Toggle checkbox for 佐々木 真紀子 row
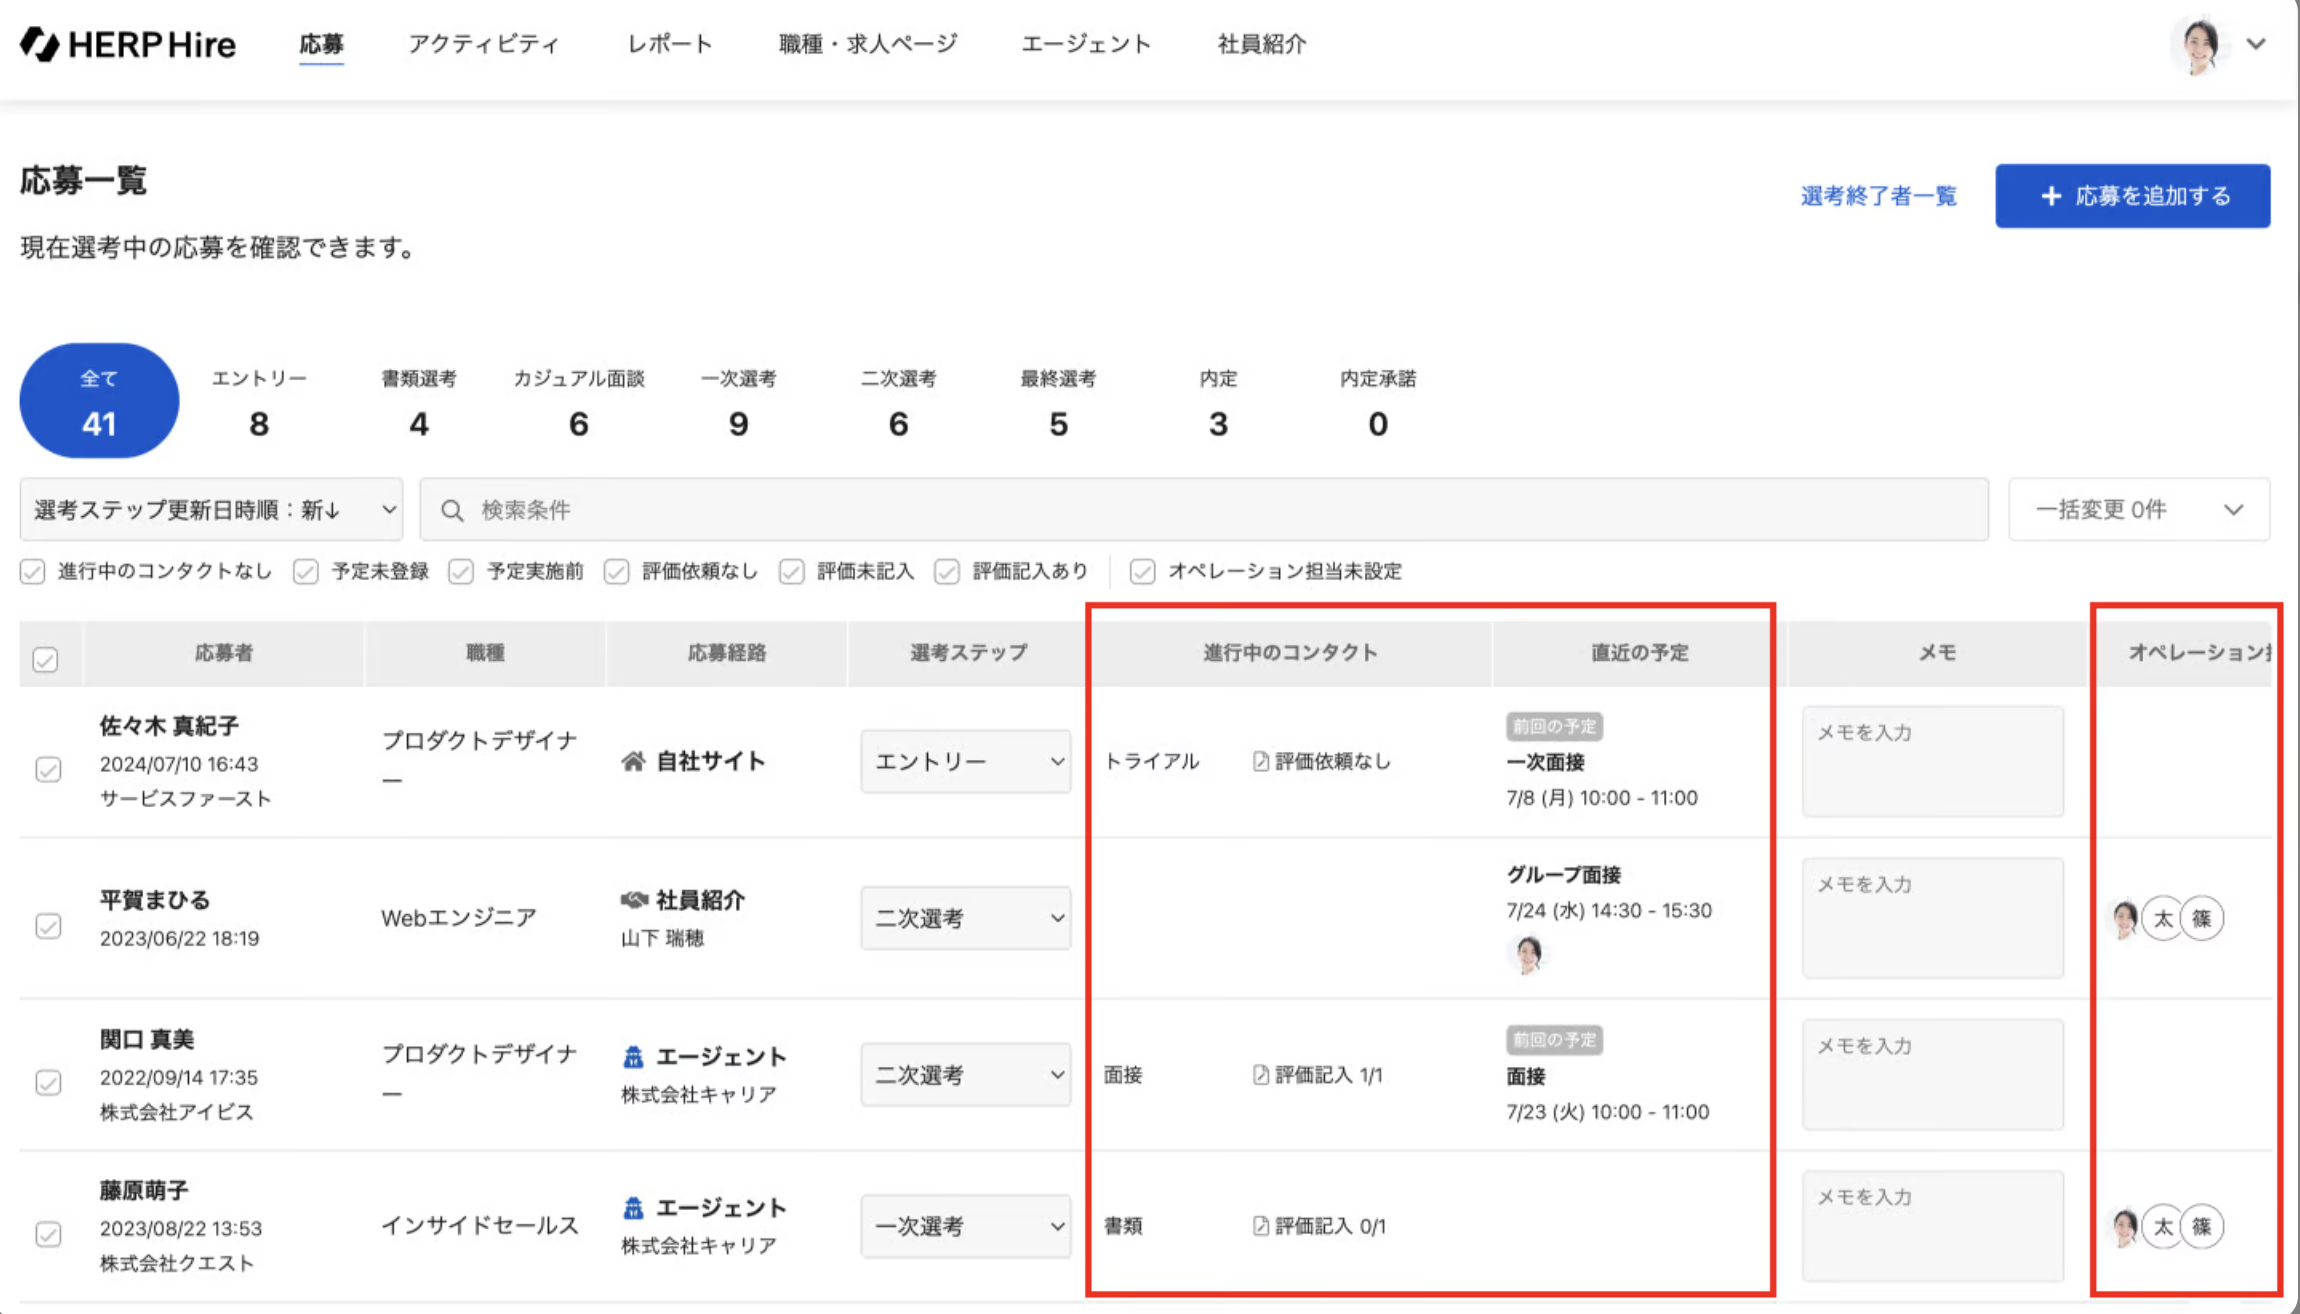The height and width of the screenshot is (1314, 2300). [48, 769]
